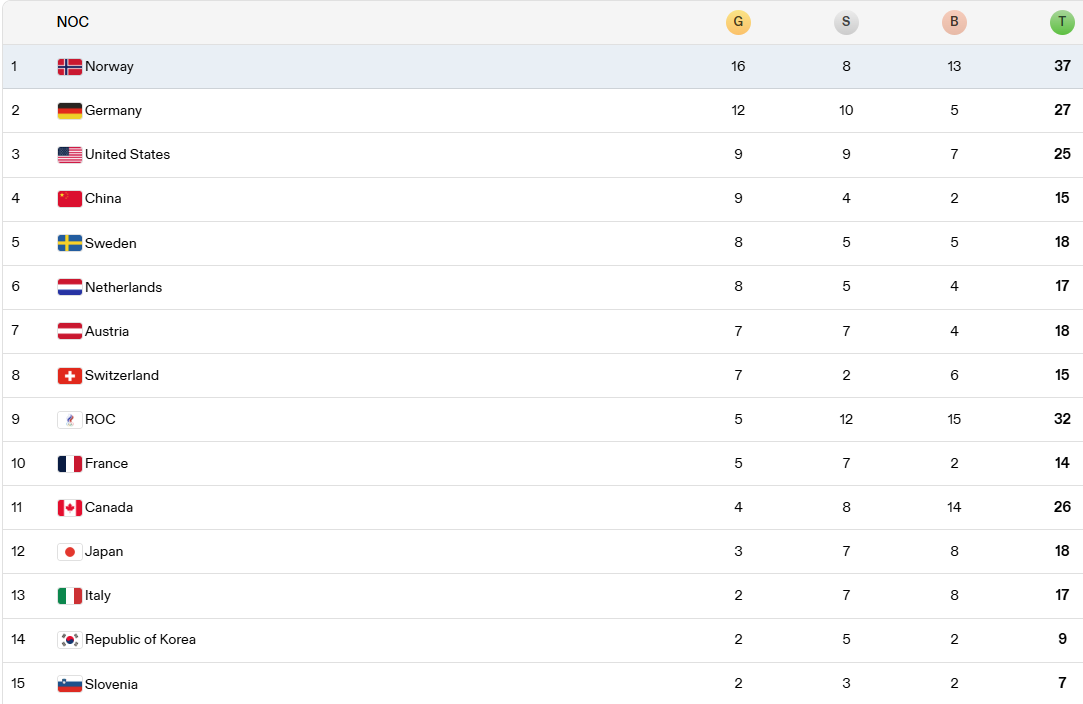Open the Slovenia country link
The image size is (1083, 704).
click(111, 684)
